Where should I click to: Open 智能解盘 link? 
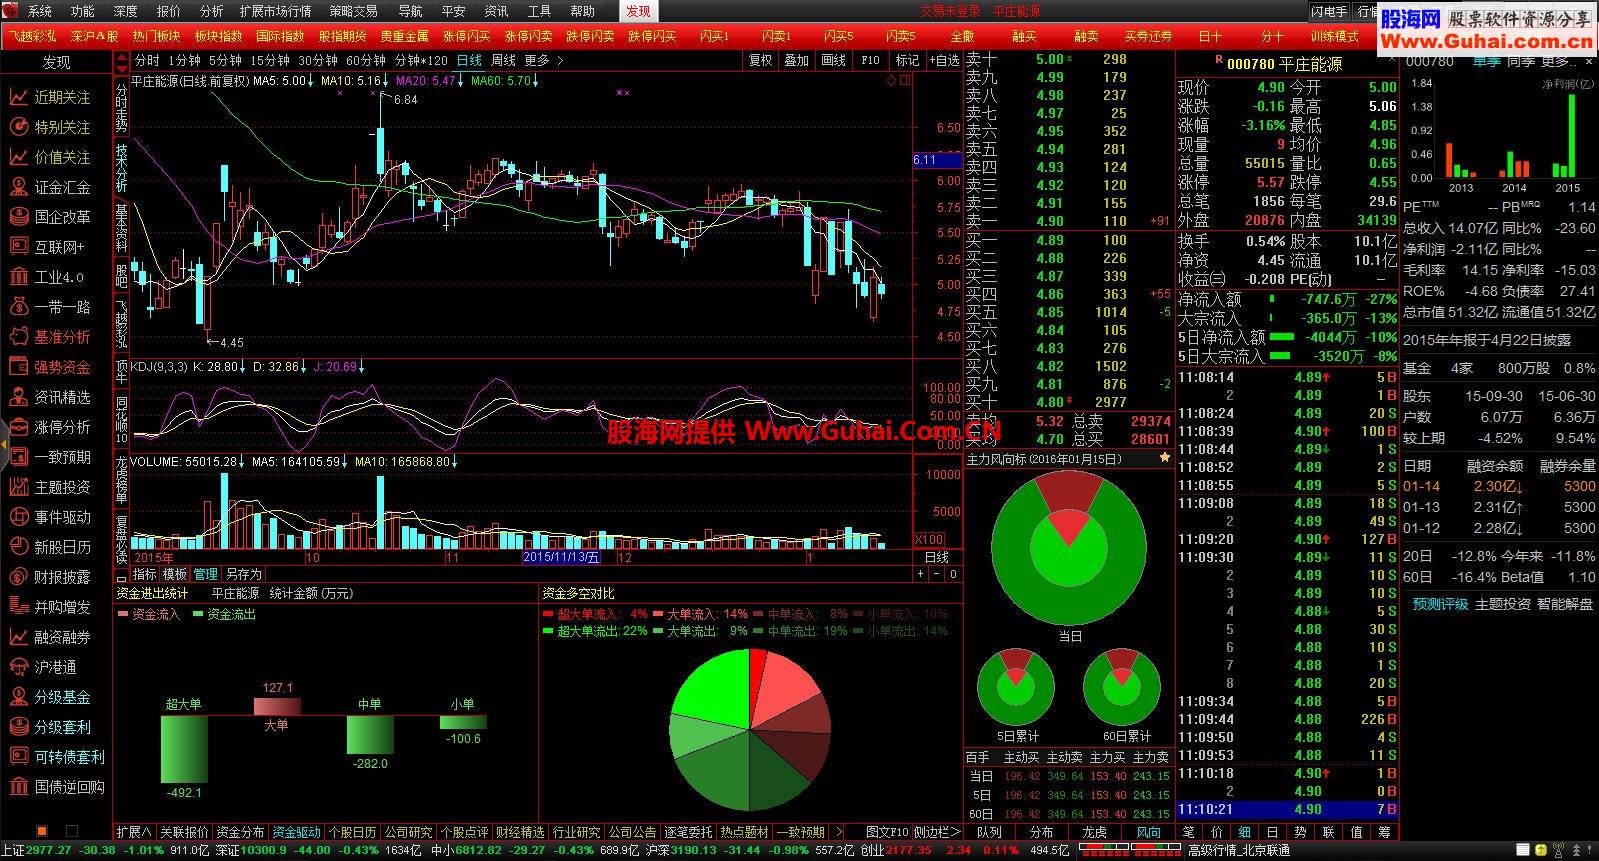1565,604
